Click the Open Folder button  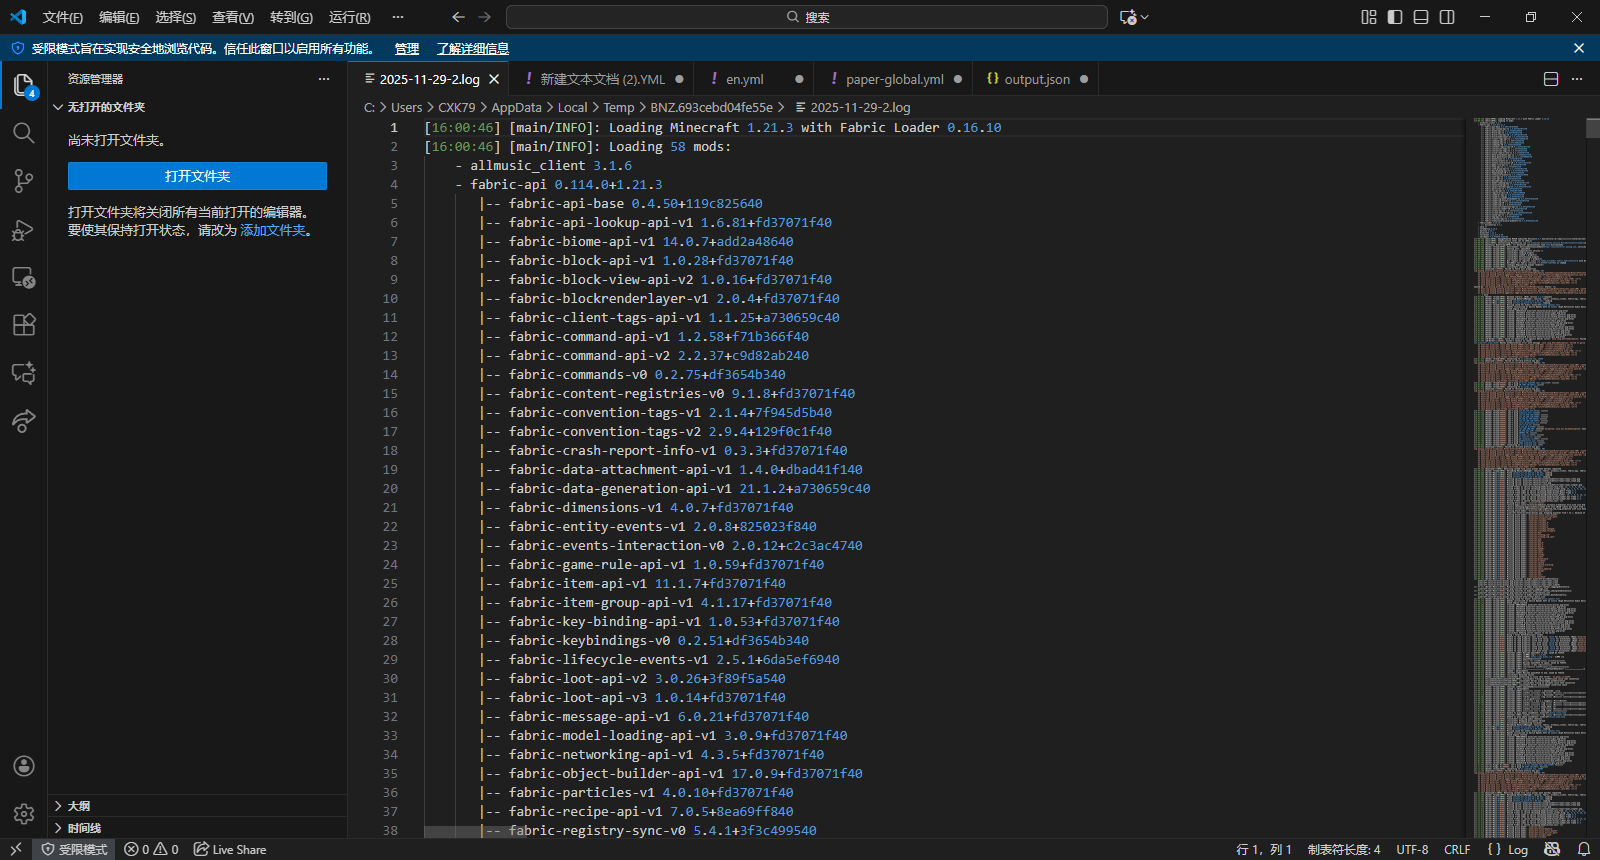[x=197, y=176]
